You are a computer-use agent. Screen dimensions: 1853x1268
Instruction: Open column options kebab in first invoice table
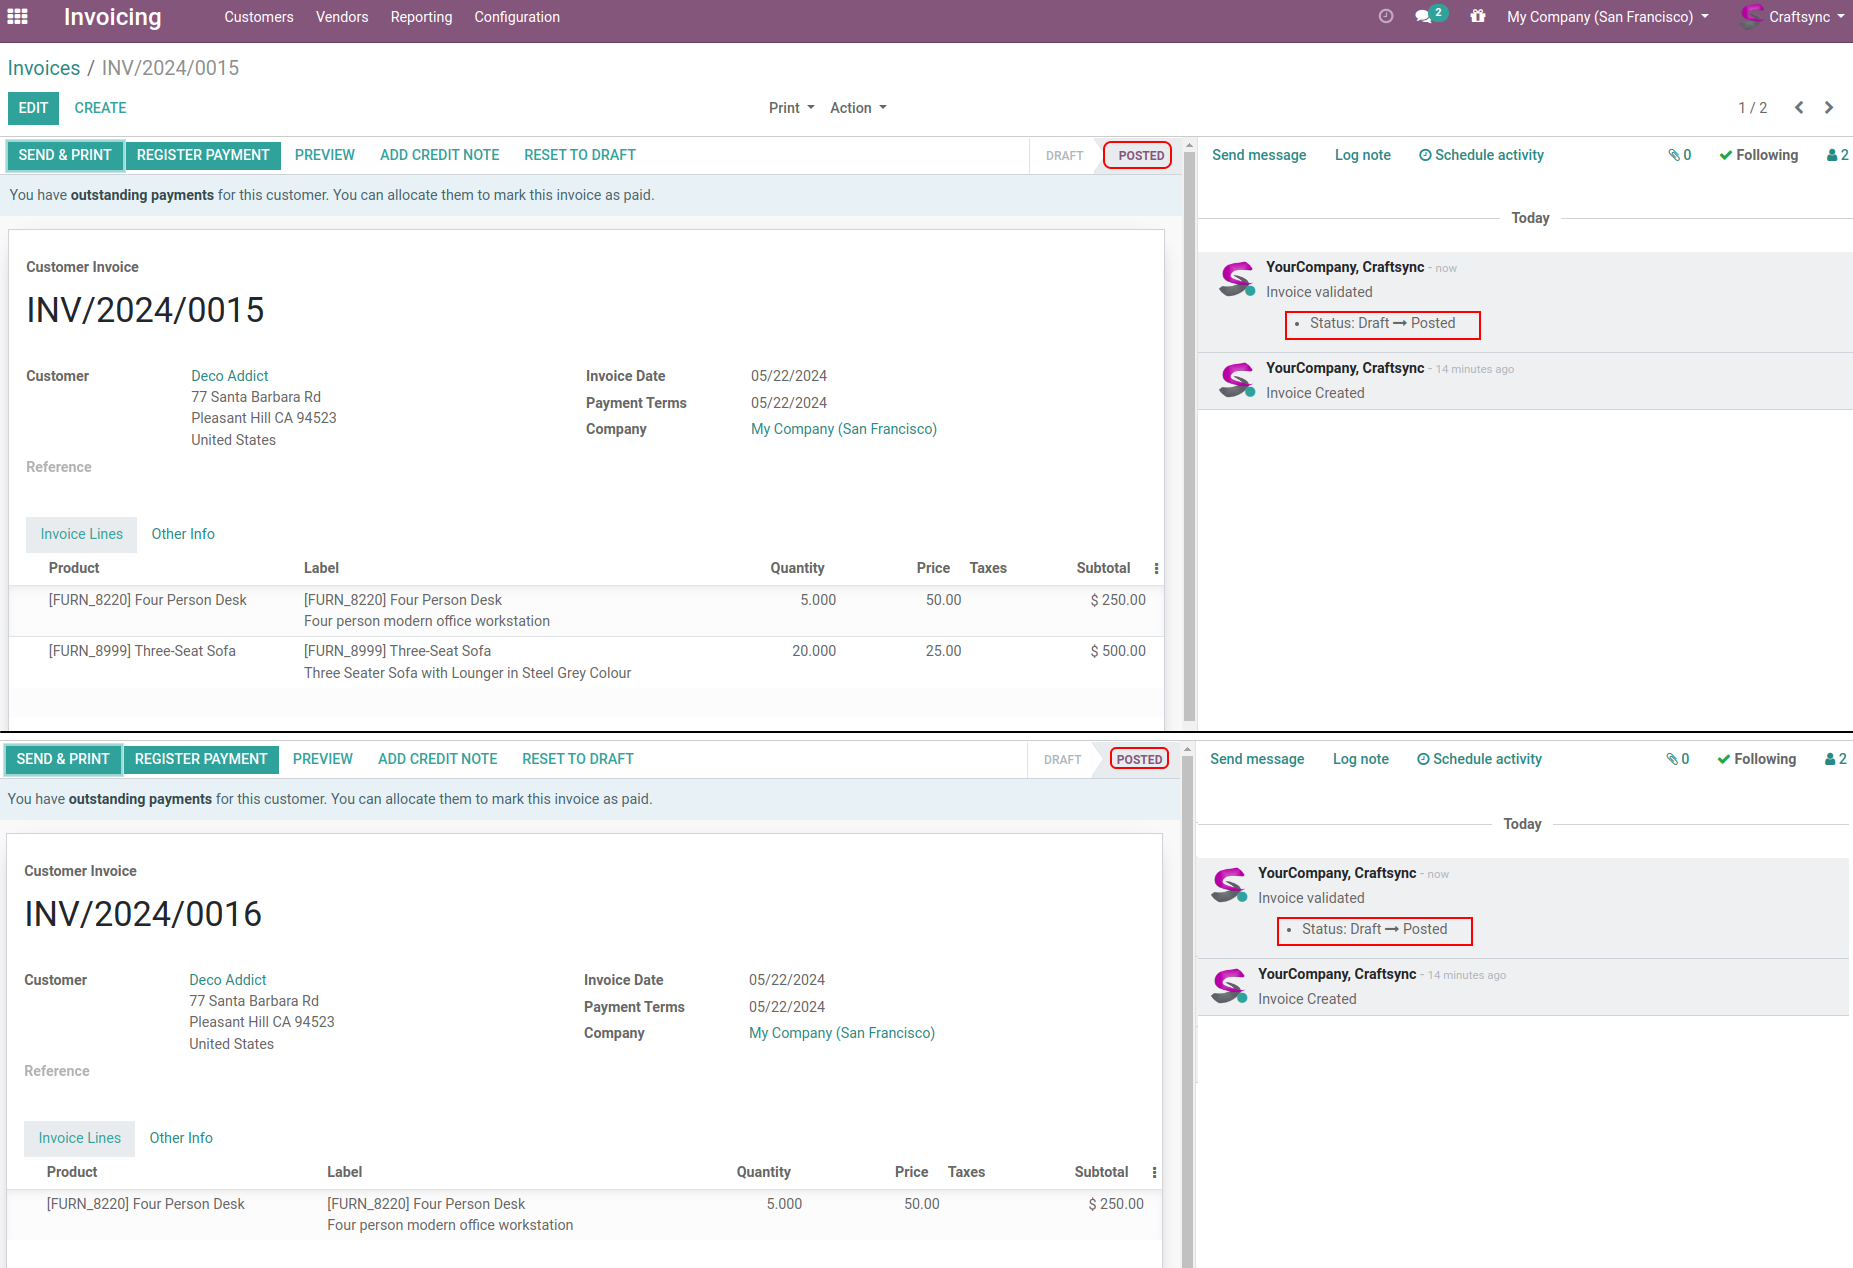(1156, 569)
